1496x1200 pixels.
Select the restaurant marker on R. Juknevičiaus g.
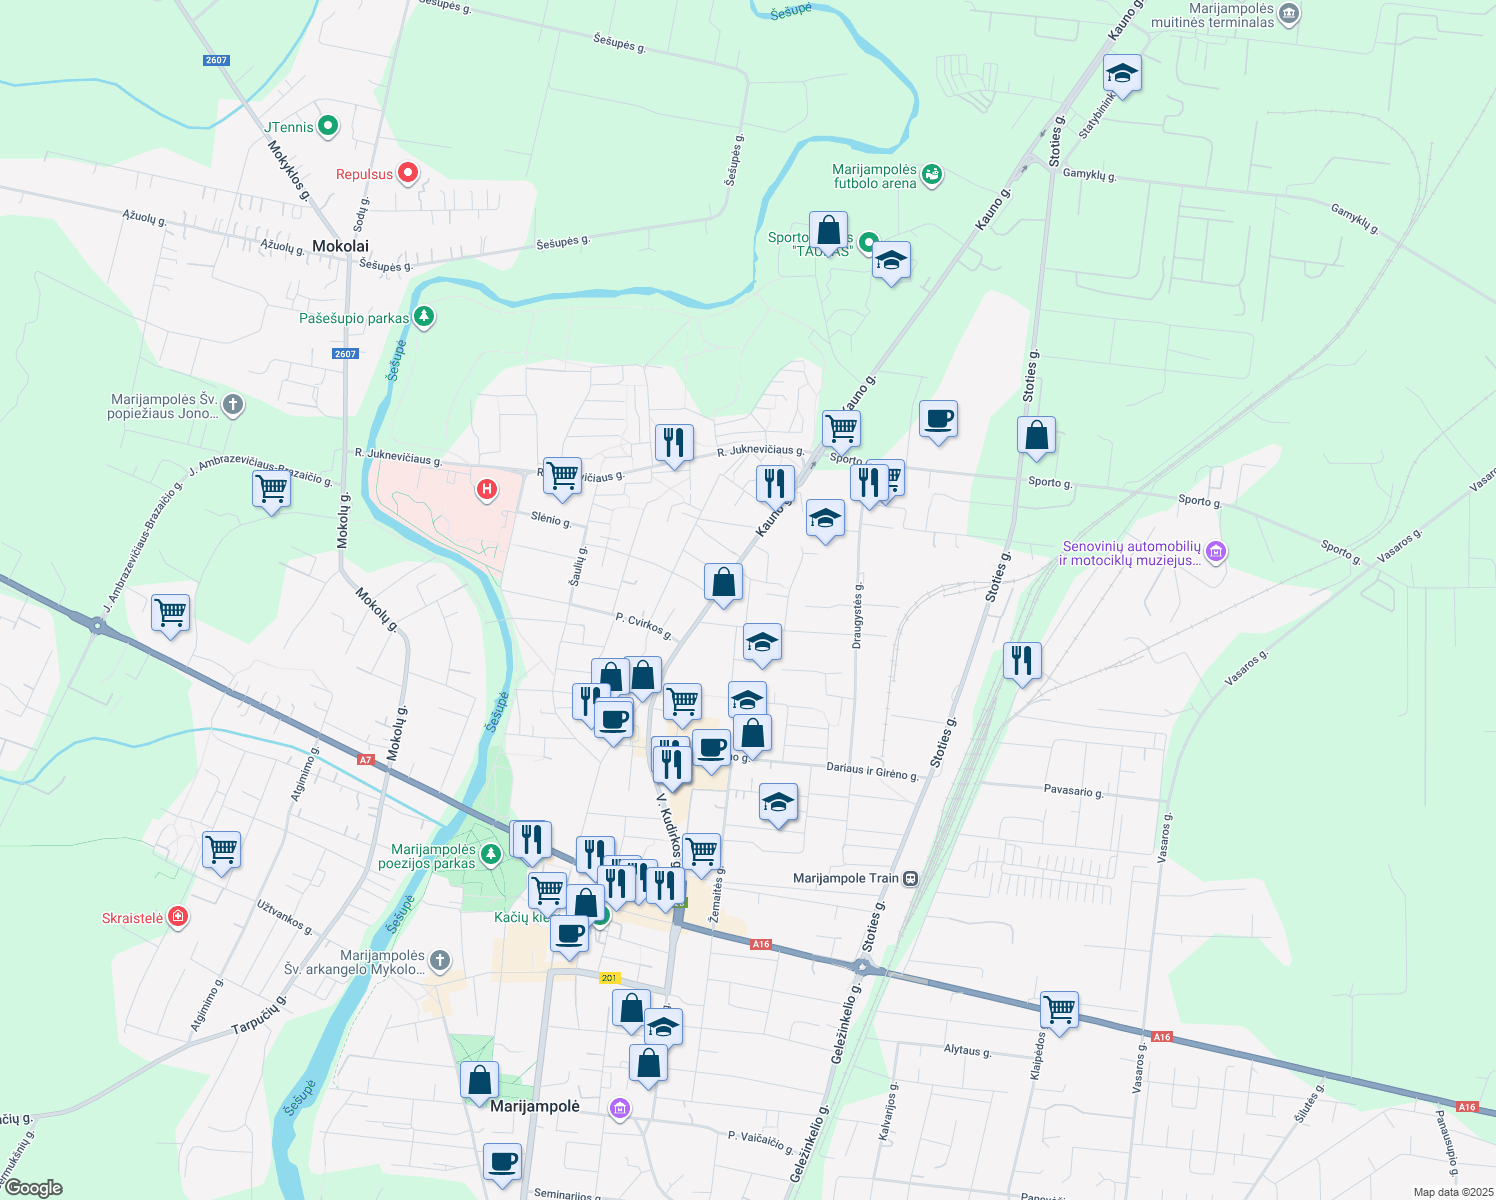click(673, 443)
